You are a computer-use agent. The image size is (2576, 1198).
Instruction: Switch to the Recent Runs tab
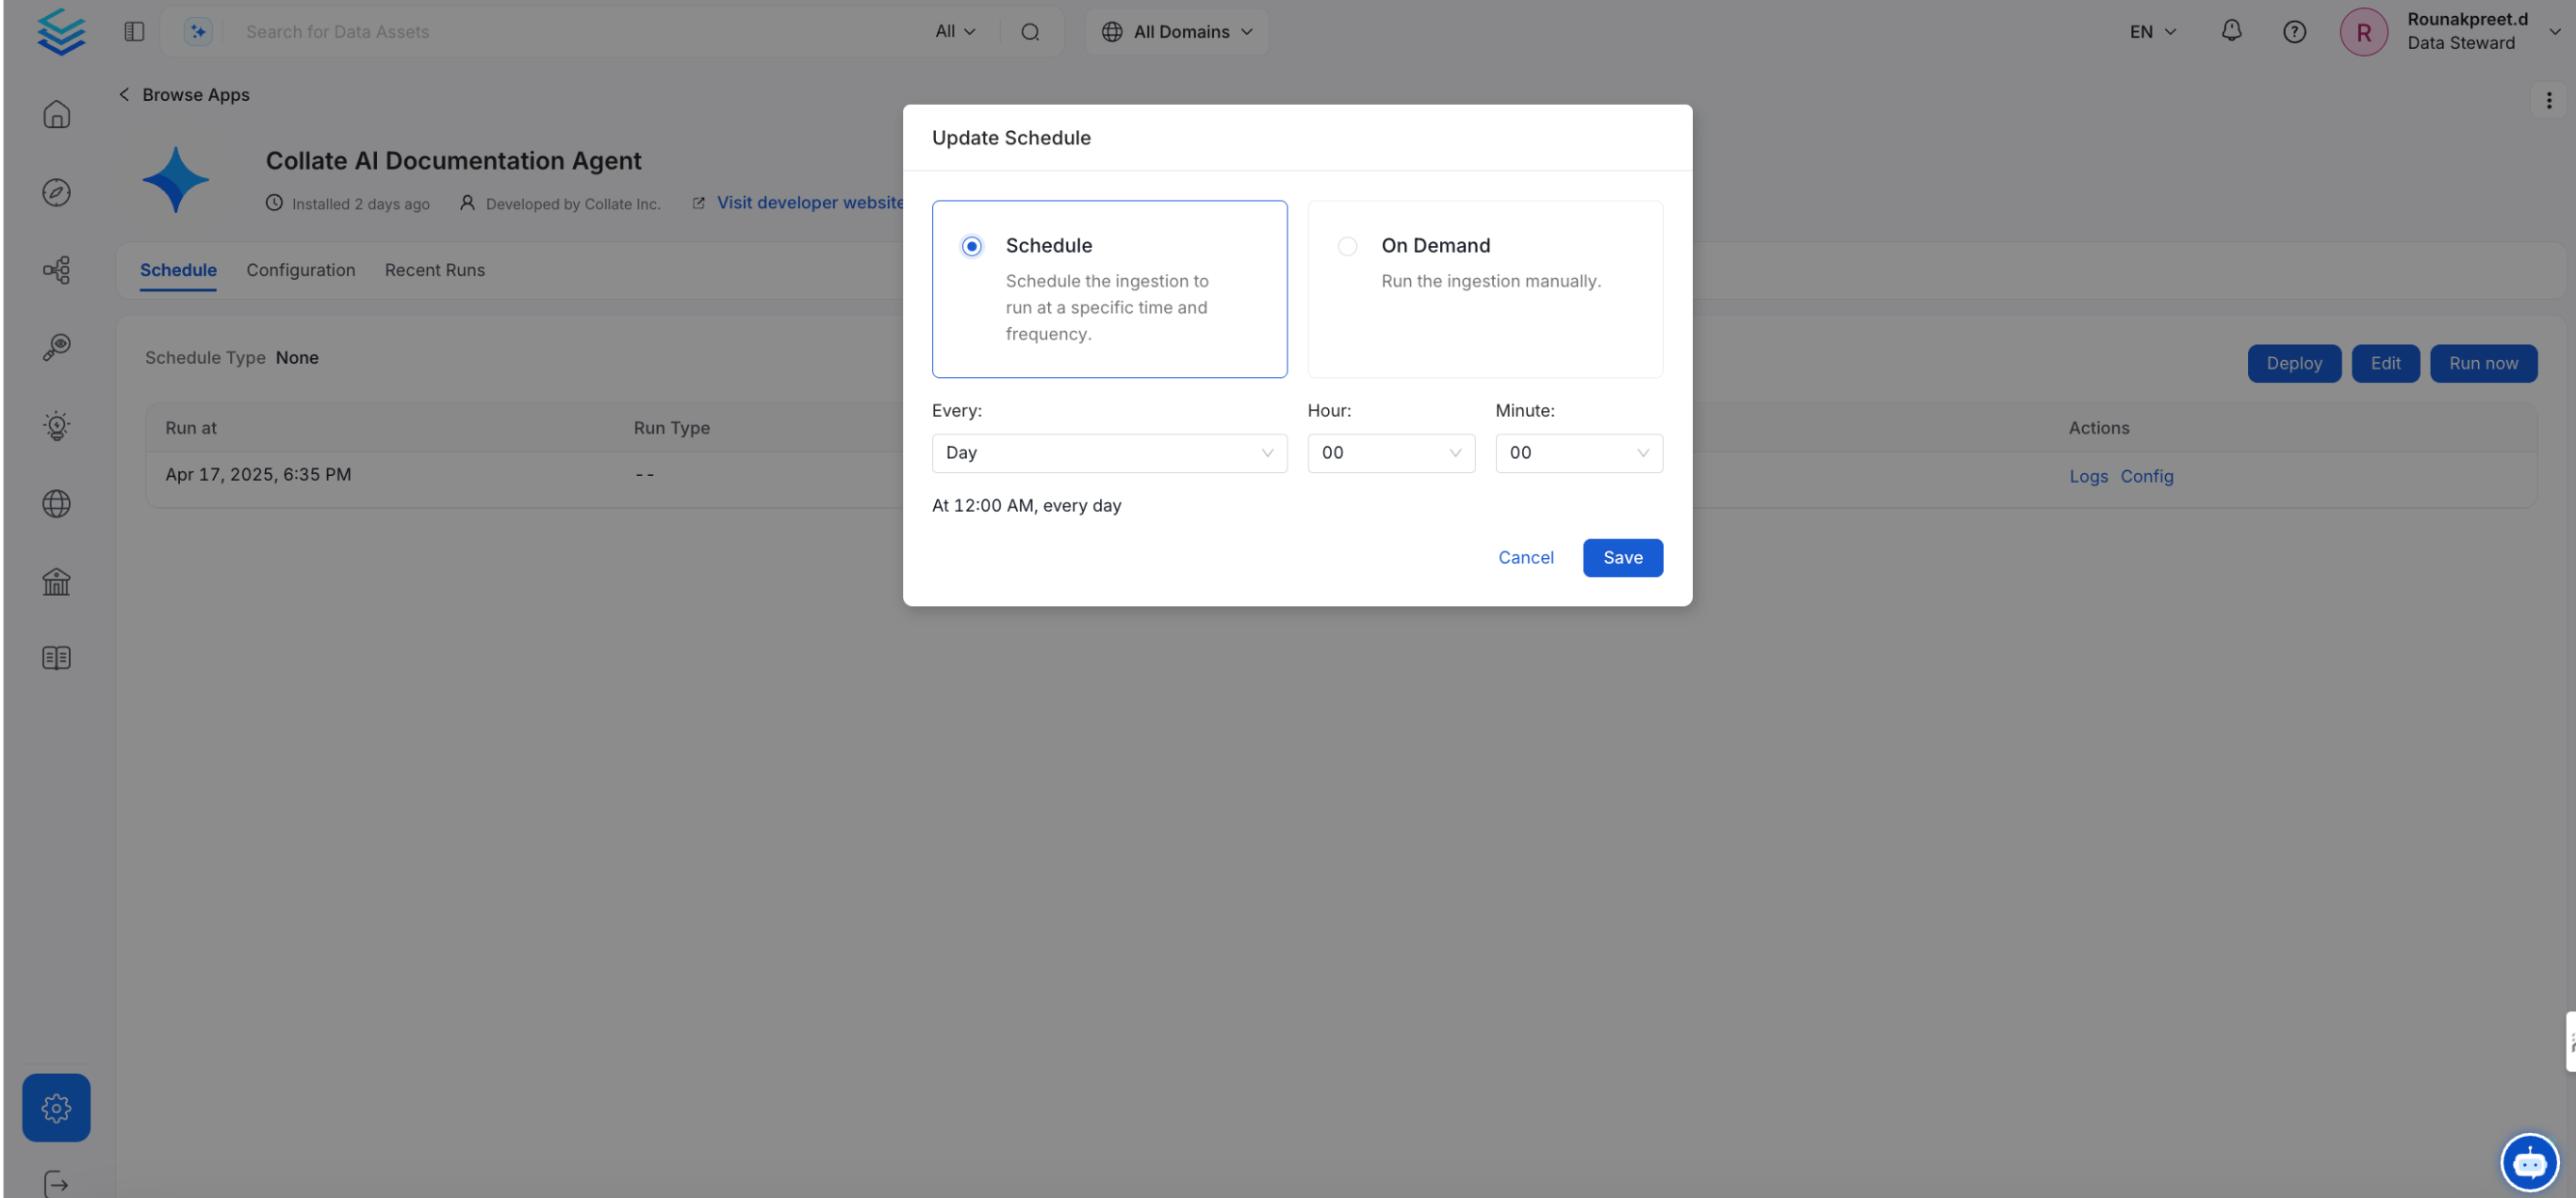click(x=434, y=270)
